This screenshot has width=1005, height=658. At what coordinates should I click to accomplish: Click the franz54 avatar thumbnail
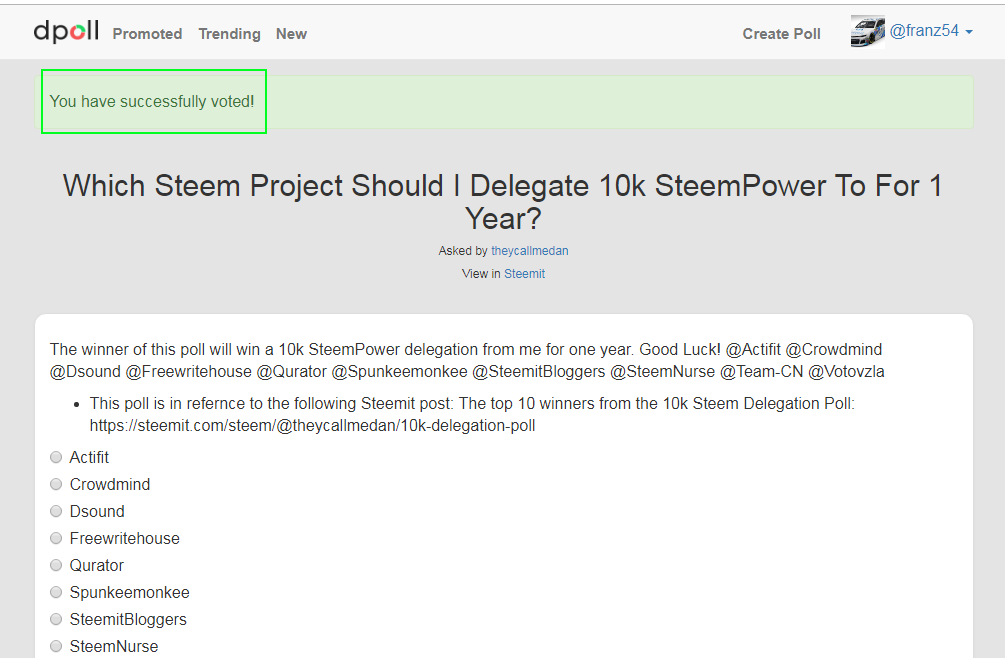pyautogui.click(x=867, y=31)
